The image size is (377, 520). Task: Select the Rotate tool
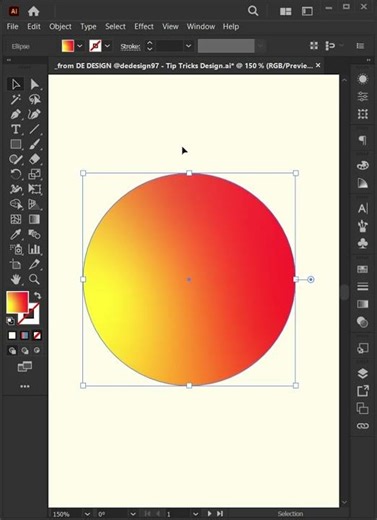pyautogui.click(x=15, y=174)
